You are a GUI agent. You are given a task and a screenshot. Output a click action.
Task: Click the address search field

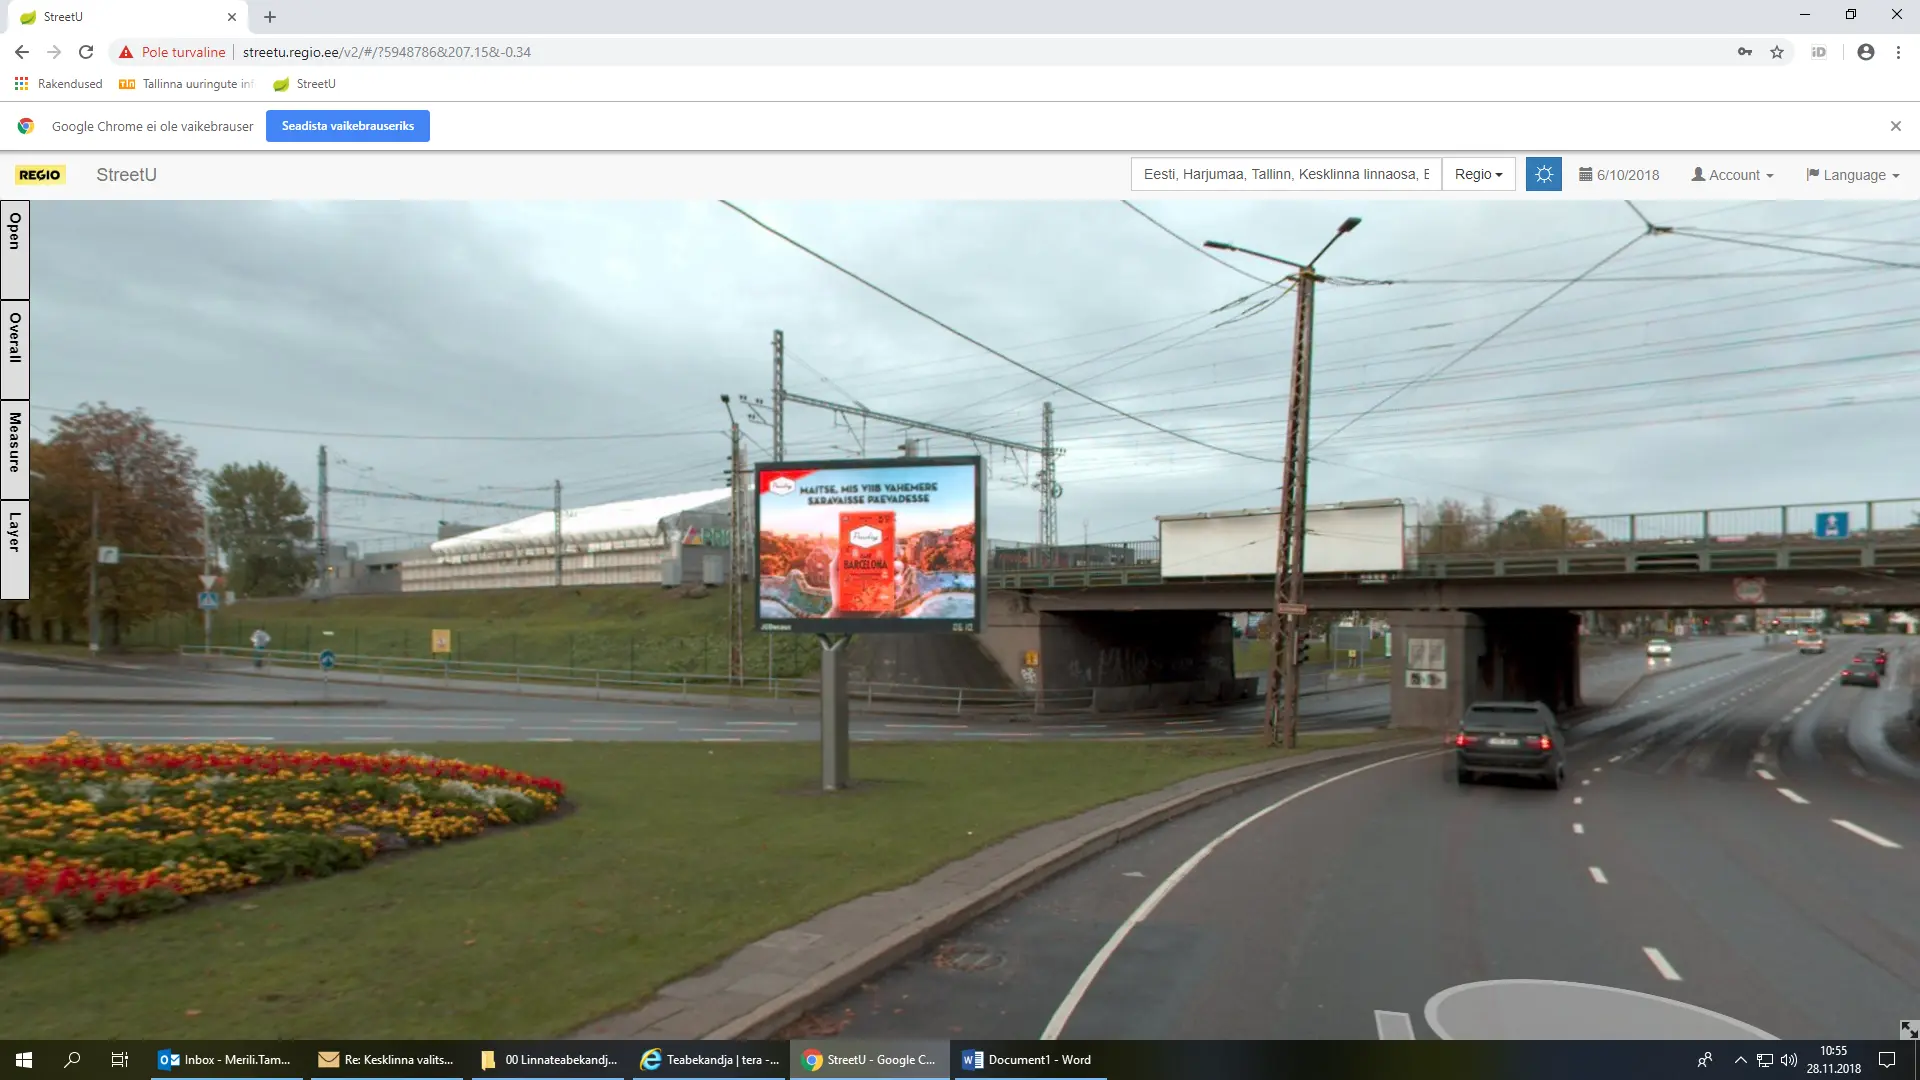(1286, 174)
